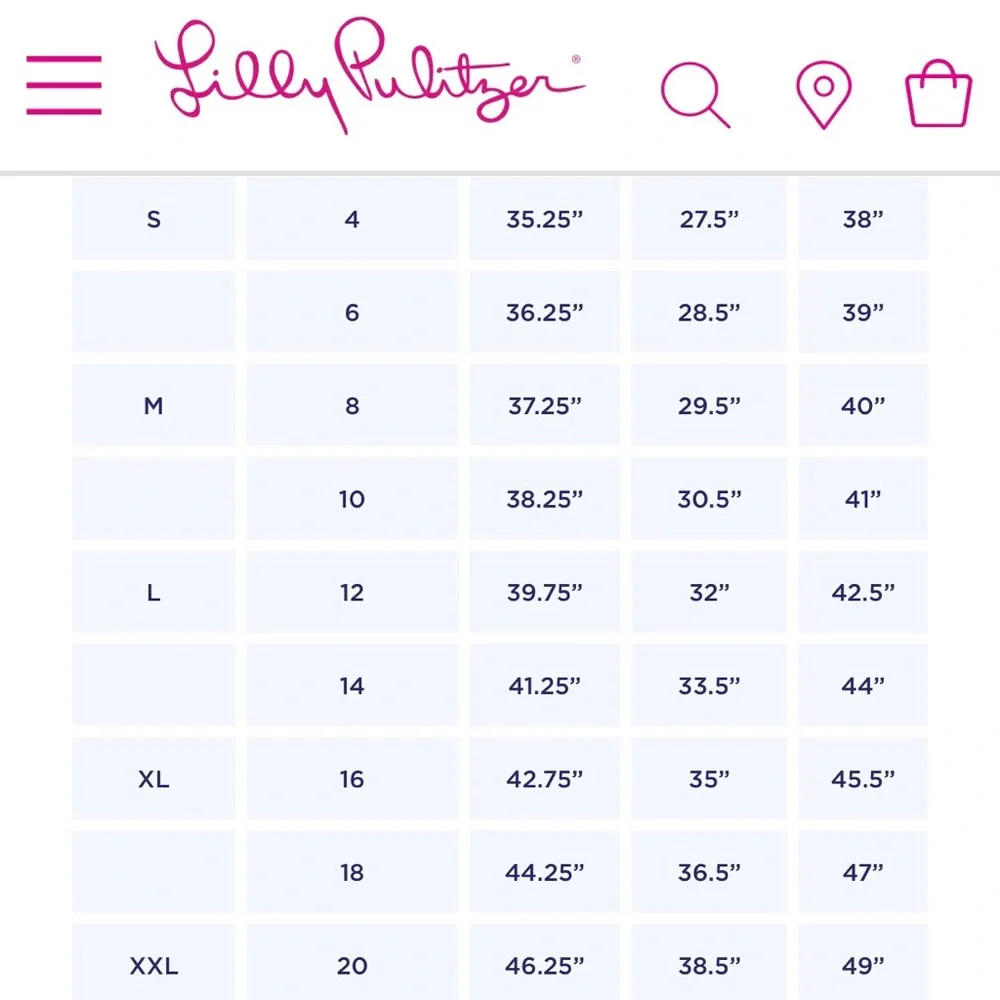Click the 35.25" measurement cell
The height and width of the screenshot is (1000, 1000).
[x=544, y=219]
